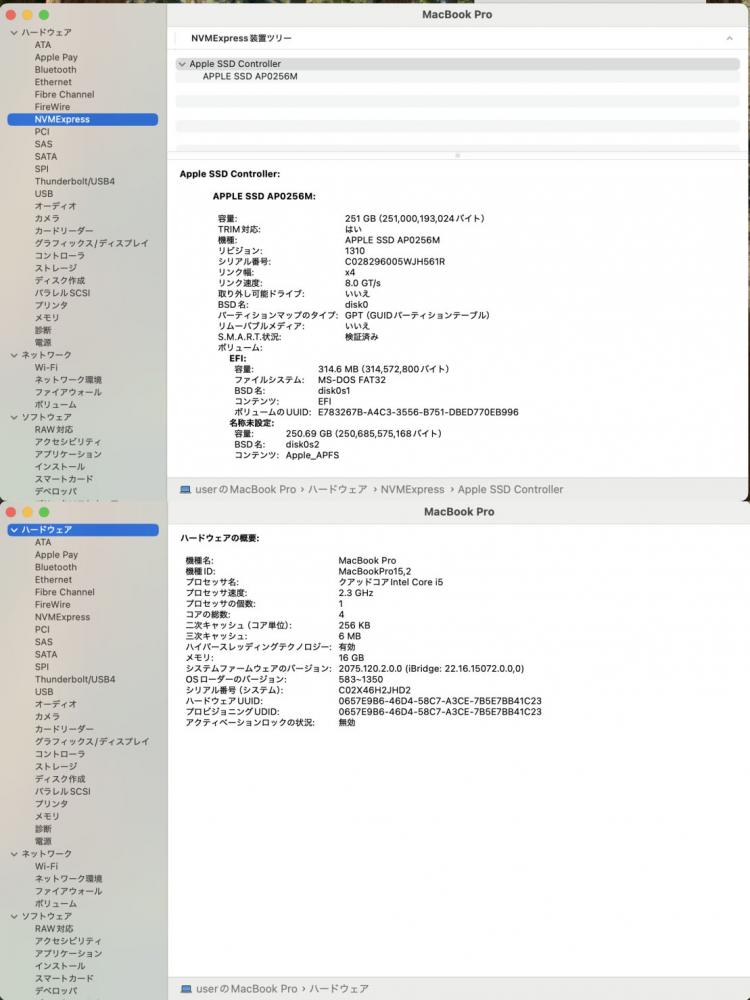Screen dimensions: 750x1000
Task: Open SAS in bottom window sidebar
Action: pyautogui.click(x=43, y=642)
